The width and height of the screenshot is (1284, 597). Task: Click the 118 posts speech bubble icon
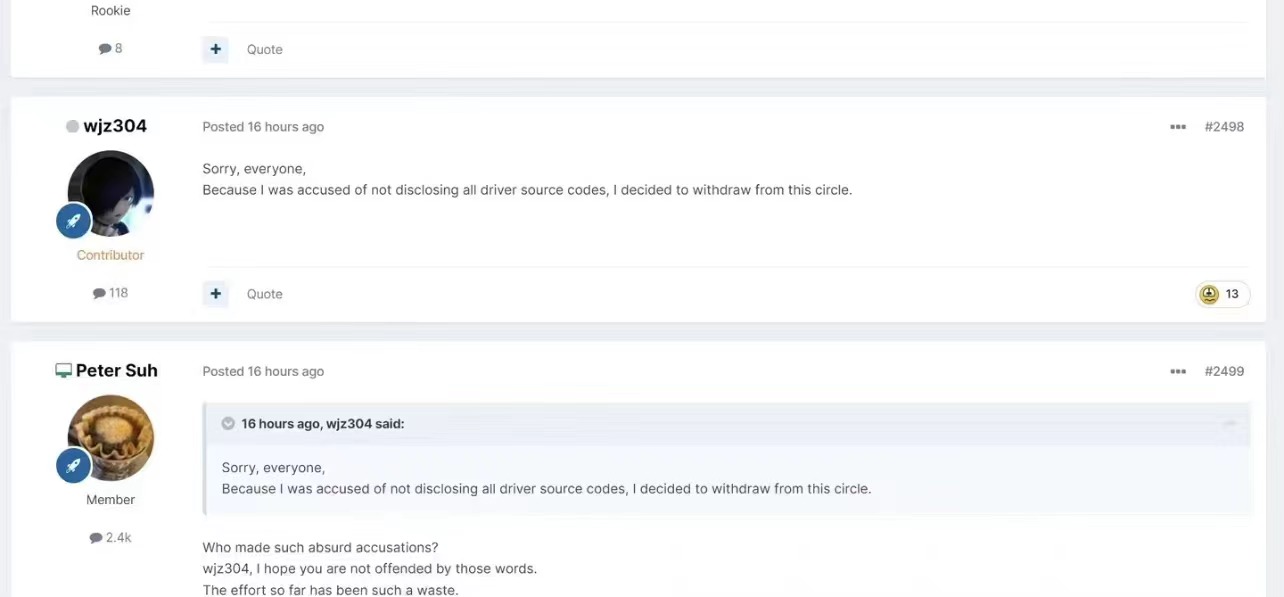(99, 293)
